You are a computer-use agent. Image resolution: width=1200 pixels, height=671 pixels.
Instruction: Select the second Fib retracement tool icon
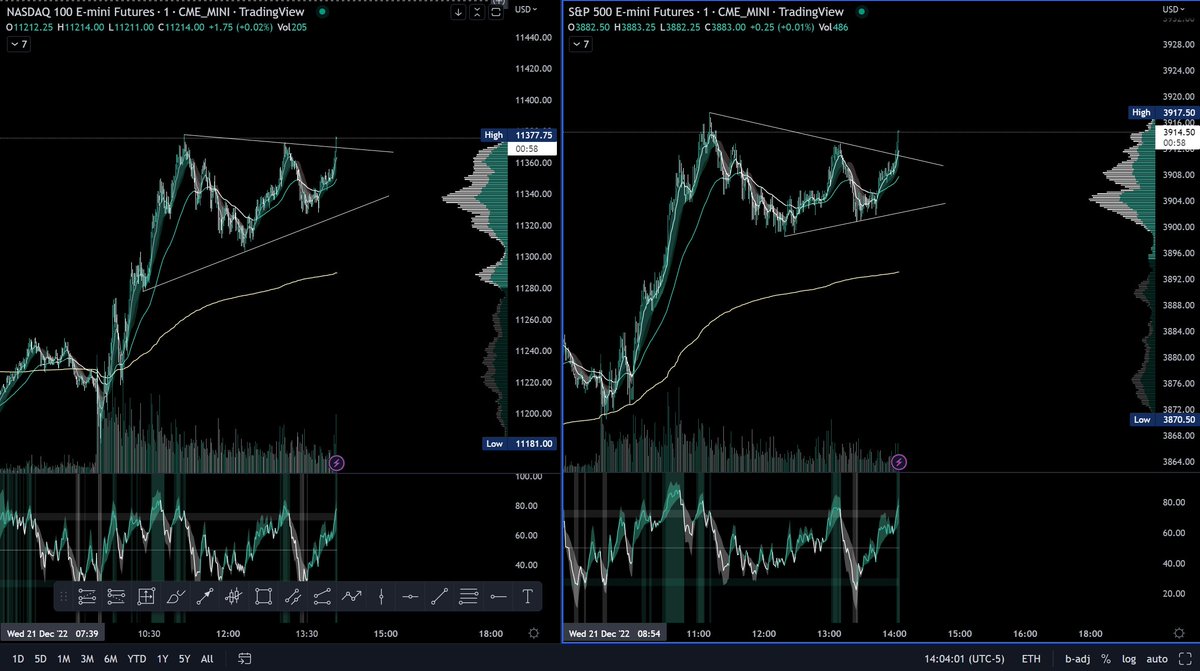(116, 597)
